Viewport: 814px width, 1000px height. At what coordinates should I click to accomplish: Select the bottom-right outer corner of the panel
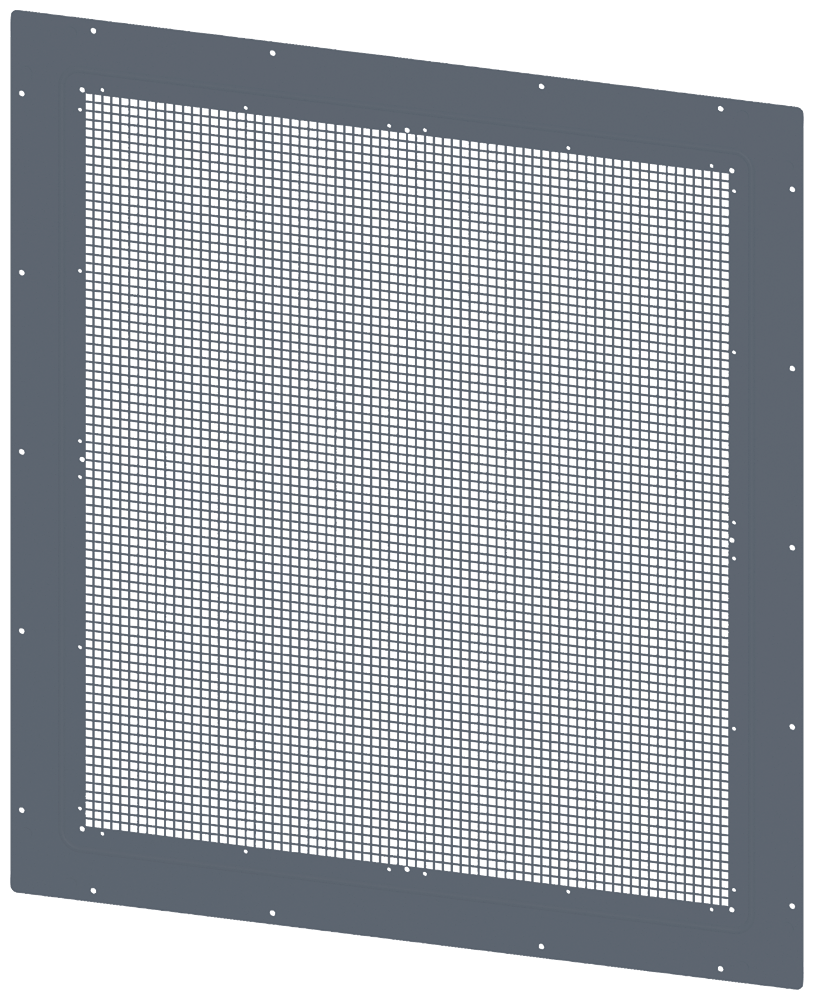coord(802,995)
